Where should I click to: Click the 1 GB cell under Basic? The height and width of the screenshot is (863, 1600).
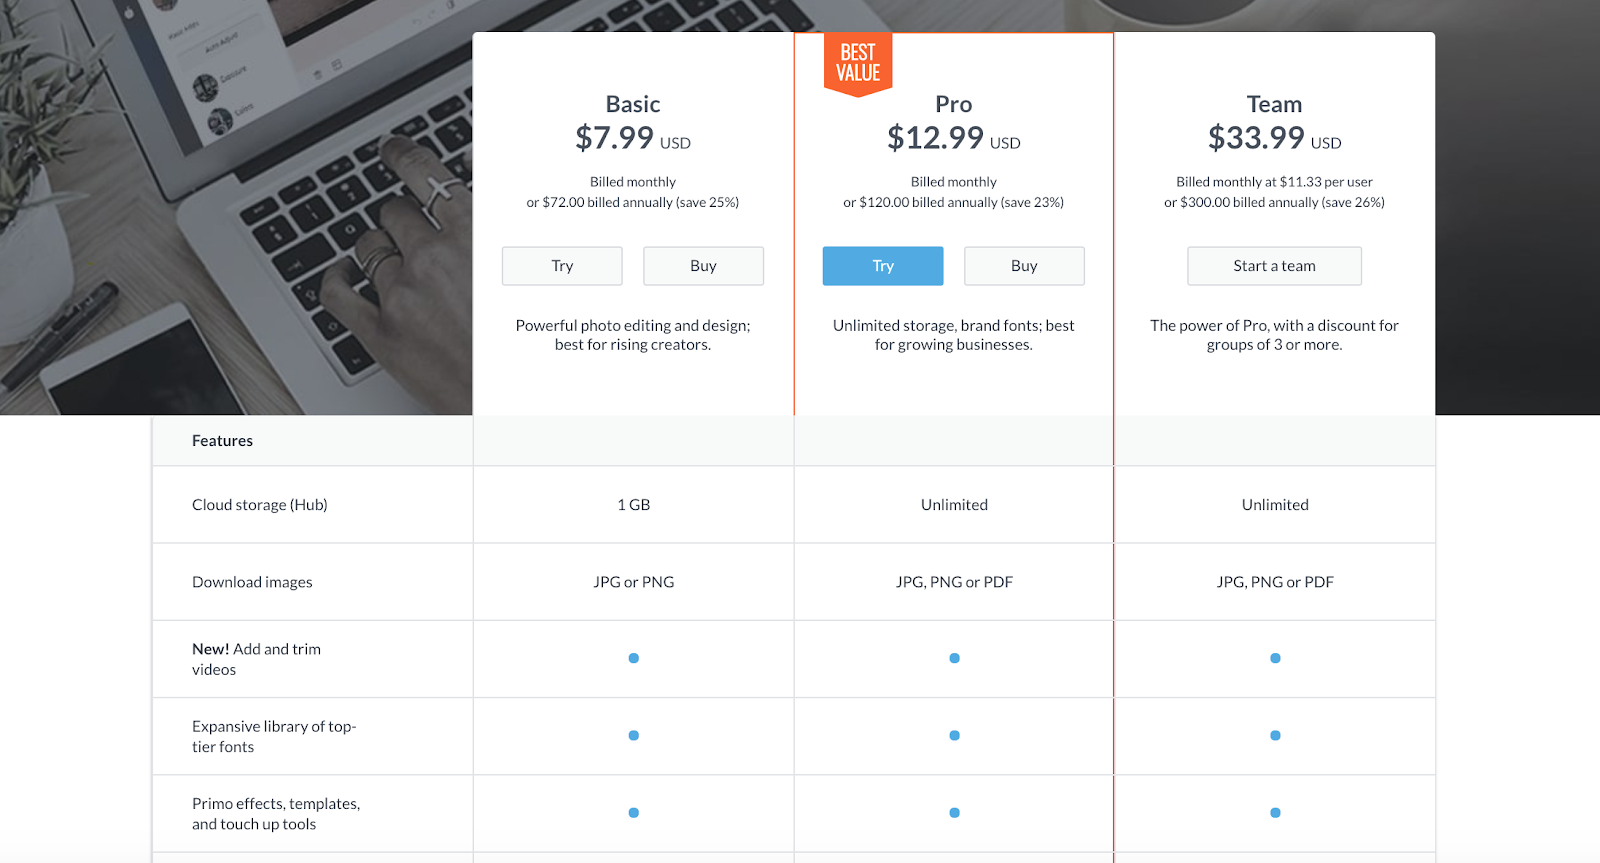pyautogui.click(x=634, y=505)
